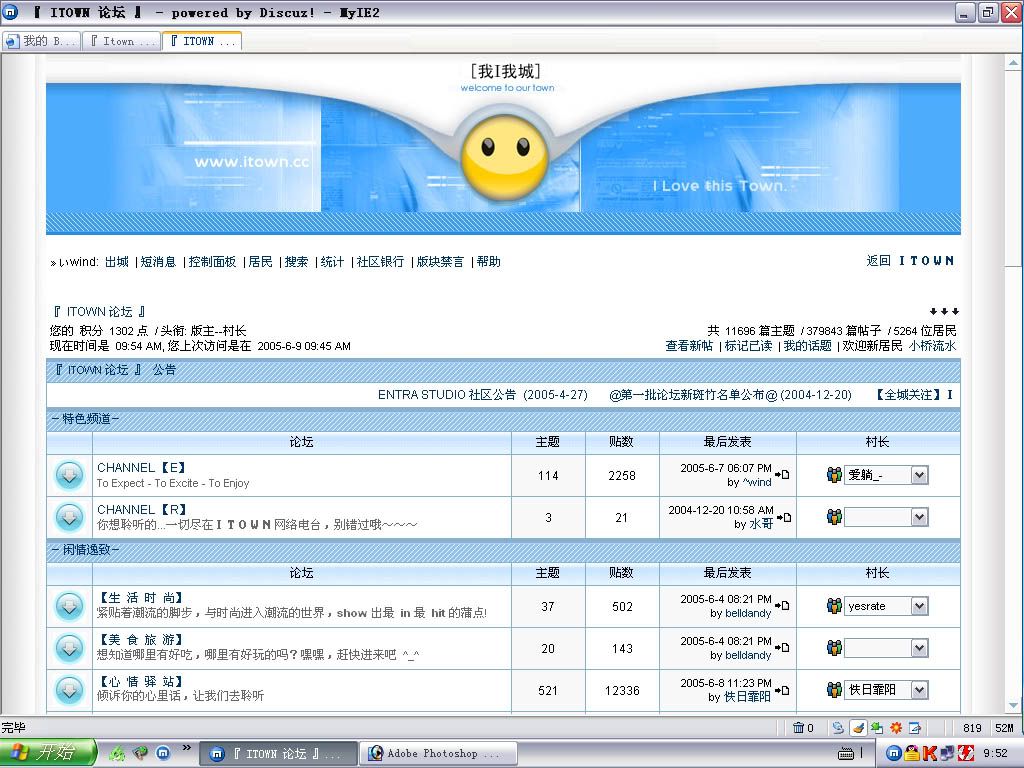Click the three arrows icon right of forum title
The width and height of the screenshot is (1024, 768).
pyautogui.click(x=944, y=312)
